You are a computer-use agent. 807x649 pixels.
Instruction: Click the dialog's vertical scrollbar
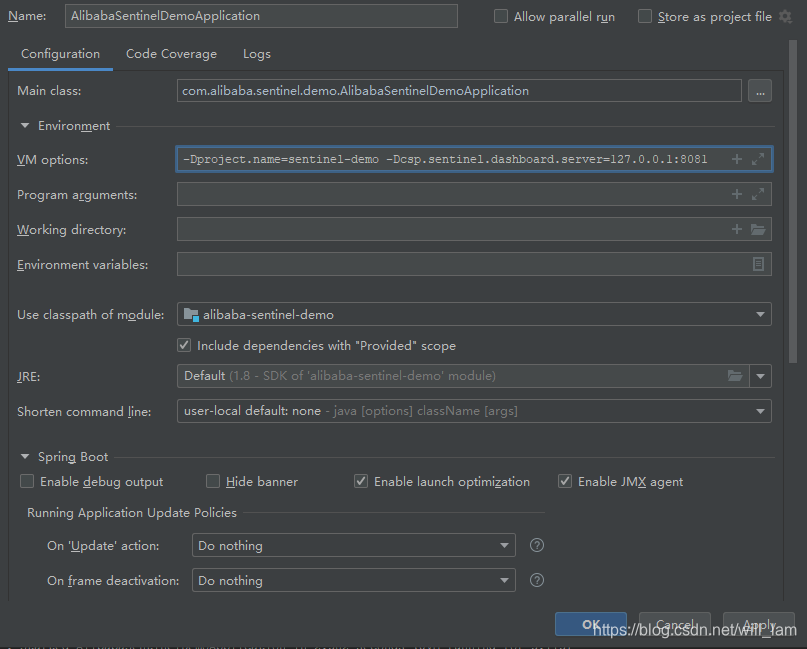pos(793,201)
